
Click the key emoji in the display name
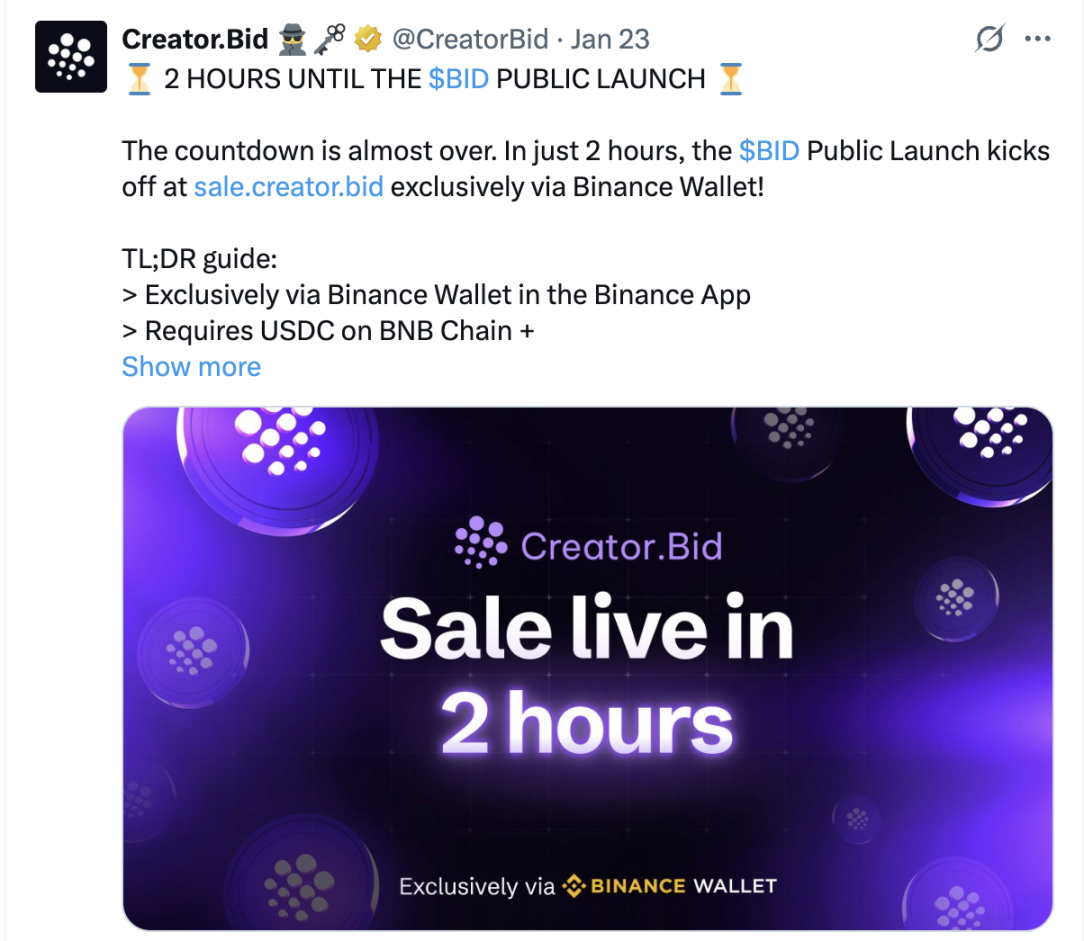(x=330, y=39)
